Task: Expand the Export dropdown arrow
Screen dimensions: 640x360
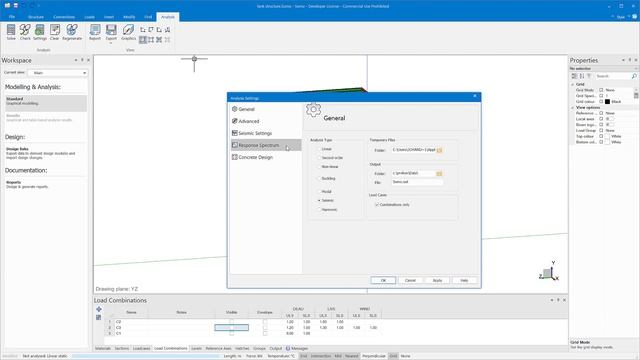Action: point(111,42)
